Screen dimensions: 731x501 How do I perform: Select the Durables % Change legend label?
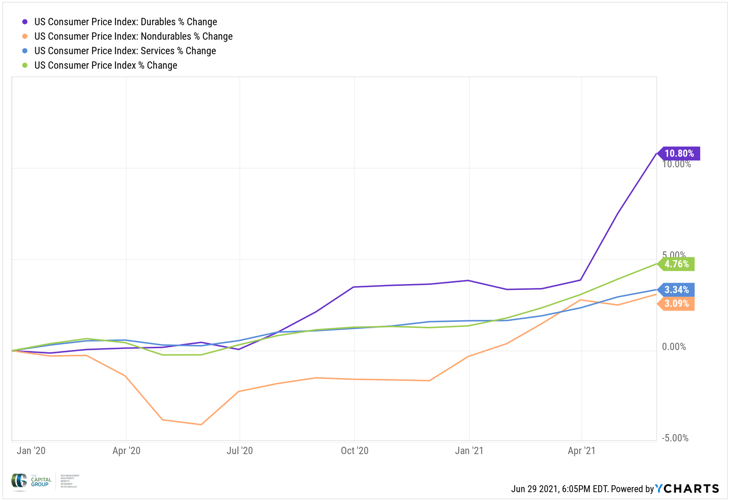pos(125,22)
